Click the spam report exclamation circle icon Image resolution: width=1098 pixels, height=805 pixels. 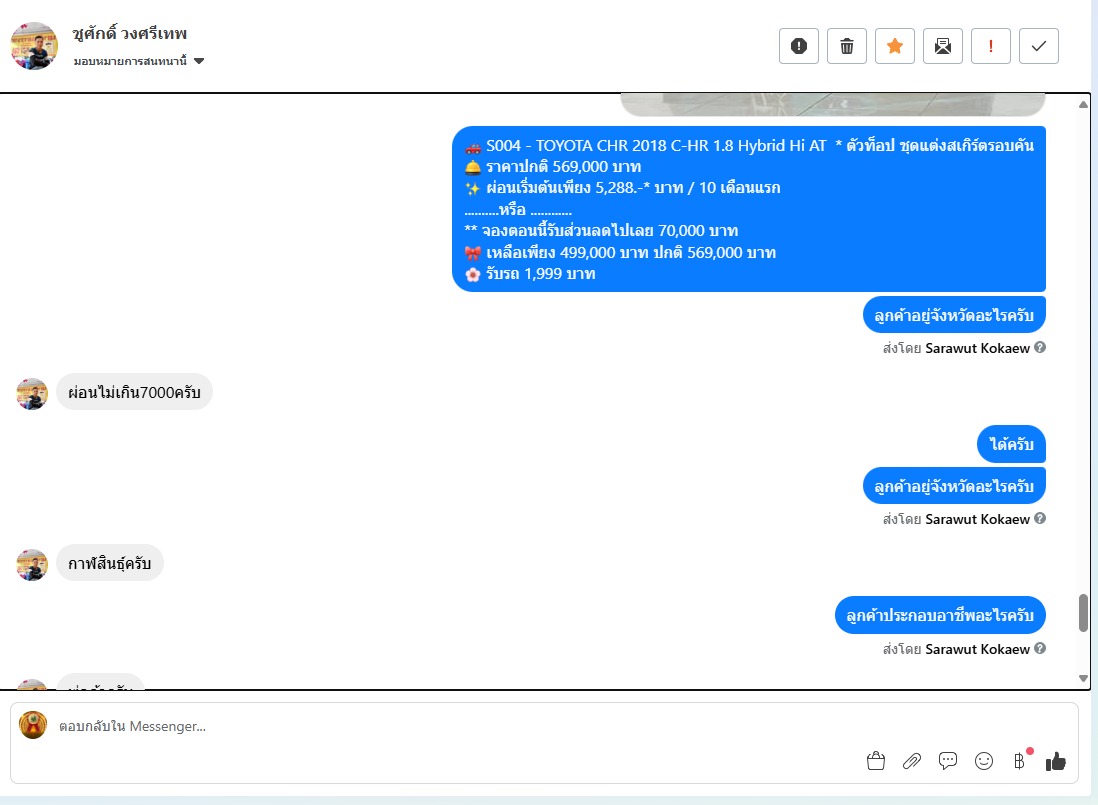coord(798,46)
